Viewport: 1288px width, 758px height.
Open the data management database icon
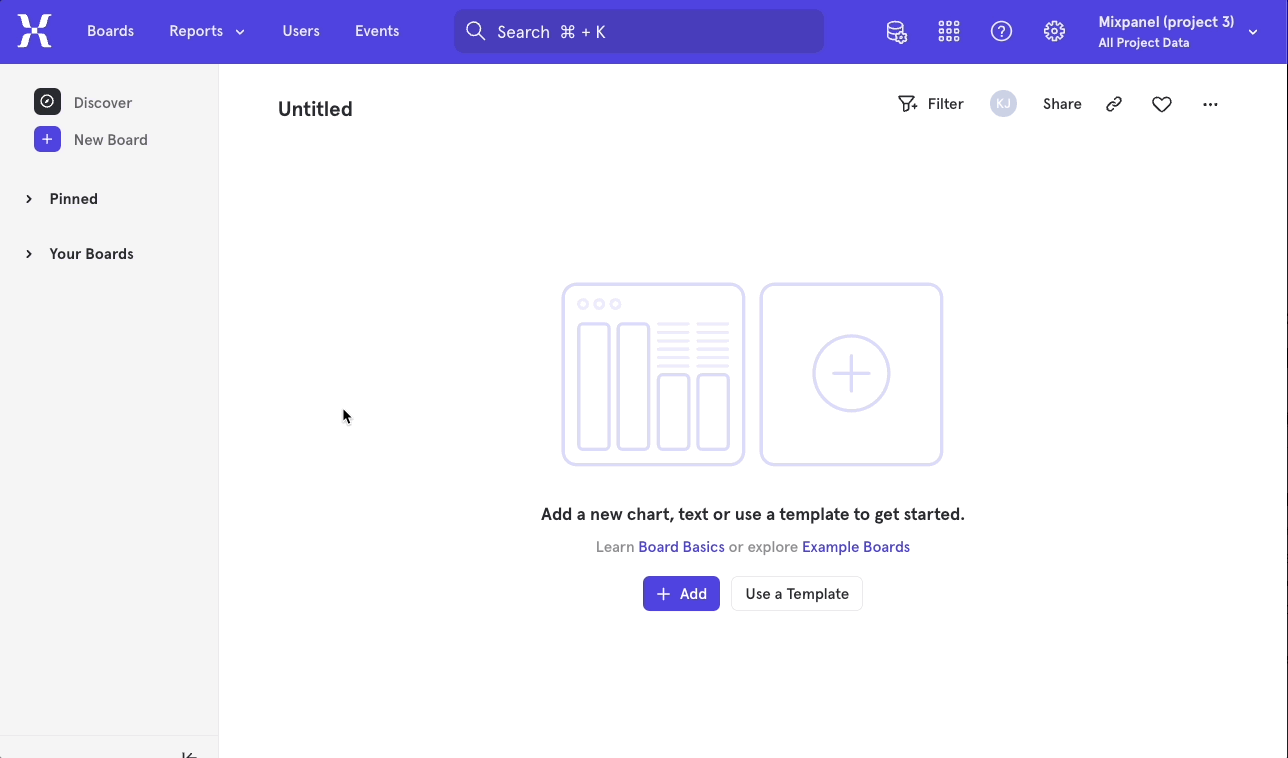point(897,32)
